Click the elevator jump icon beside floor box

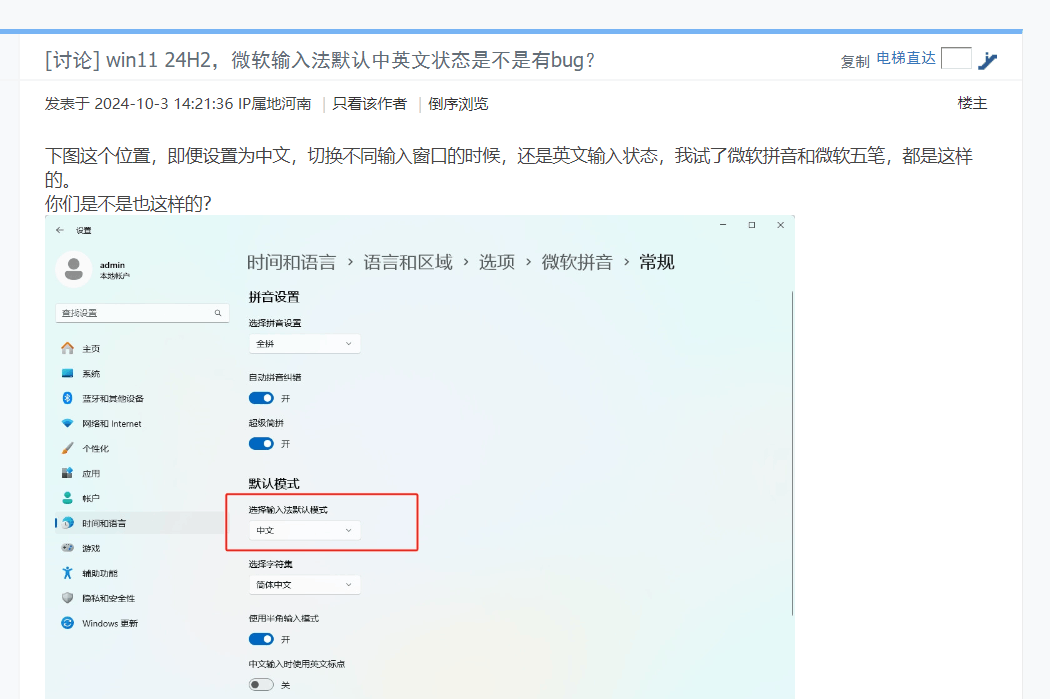pyautogui.click(x=988, y=60)
